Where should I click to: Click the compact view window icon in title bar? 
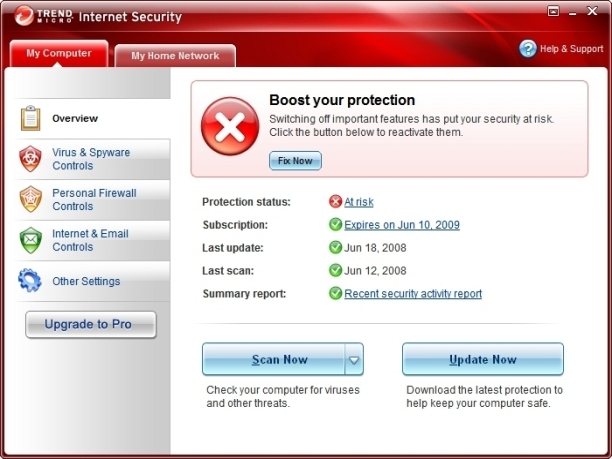[553, 11]
